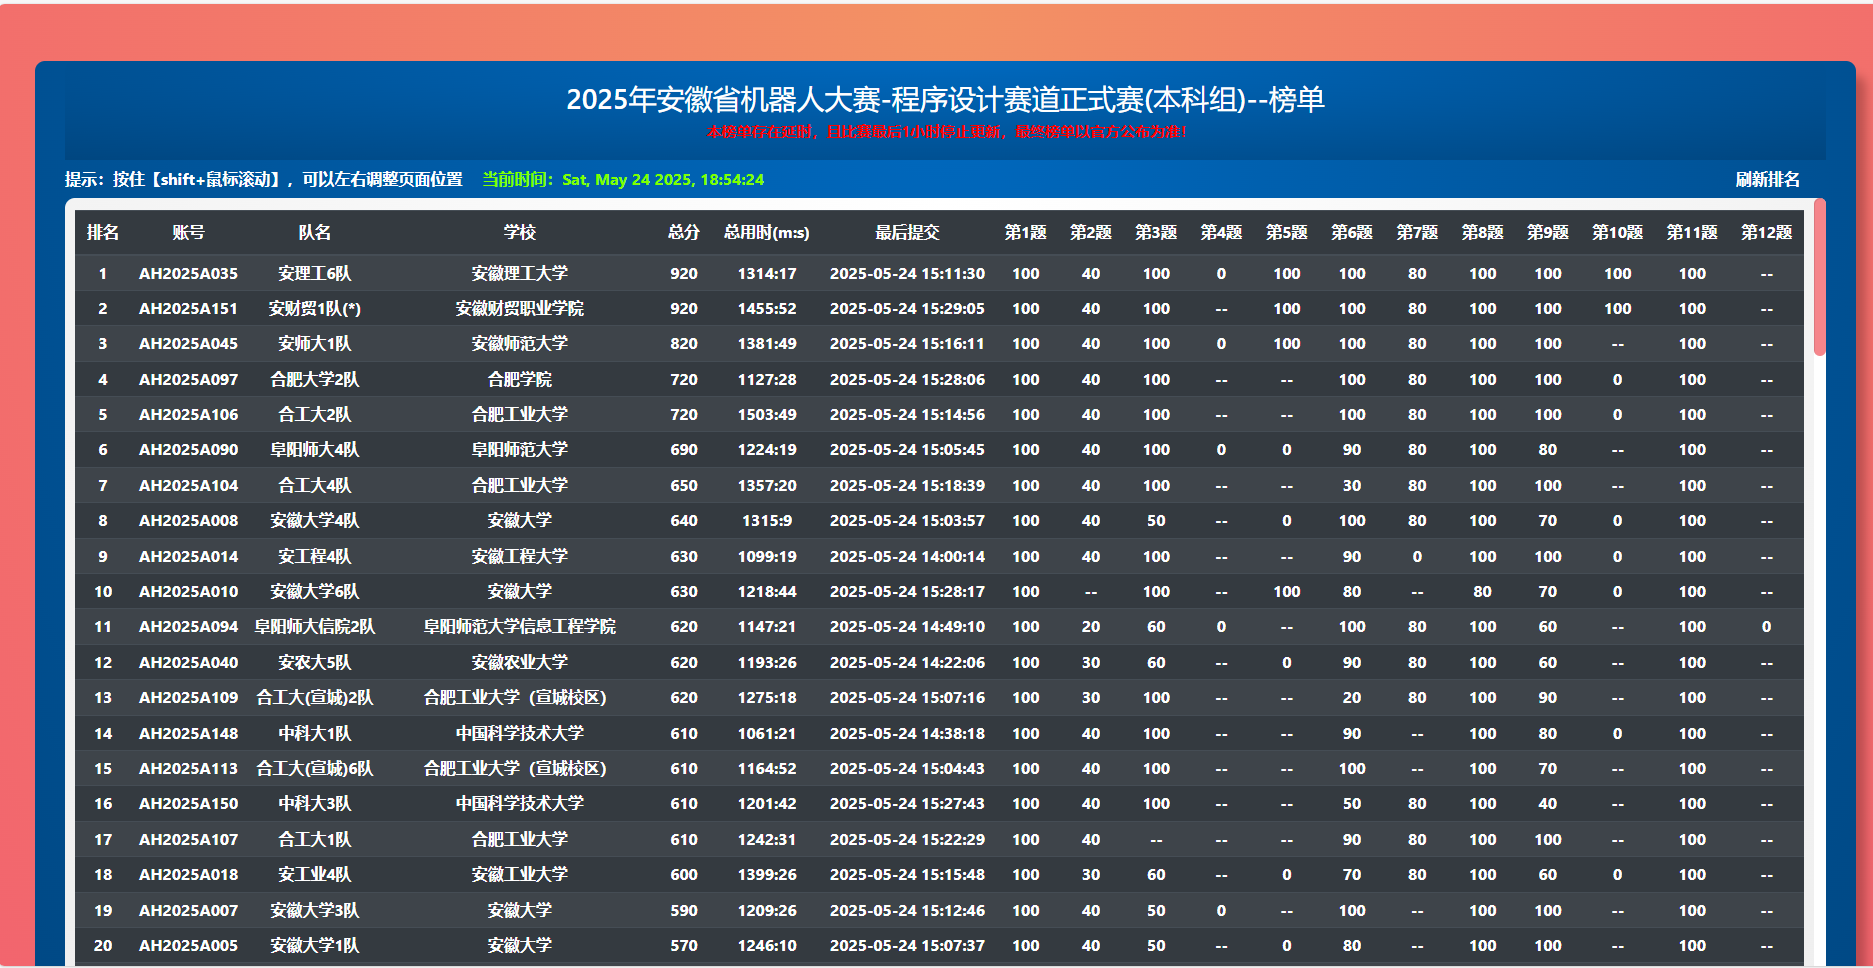
Task: Click the 最后提交 column header
Action: pos(907,232)
